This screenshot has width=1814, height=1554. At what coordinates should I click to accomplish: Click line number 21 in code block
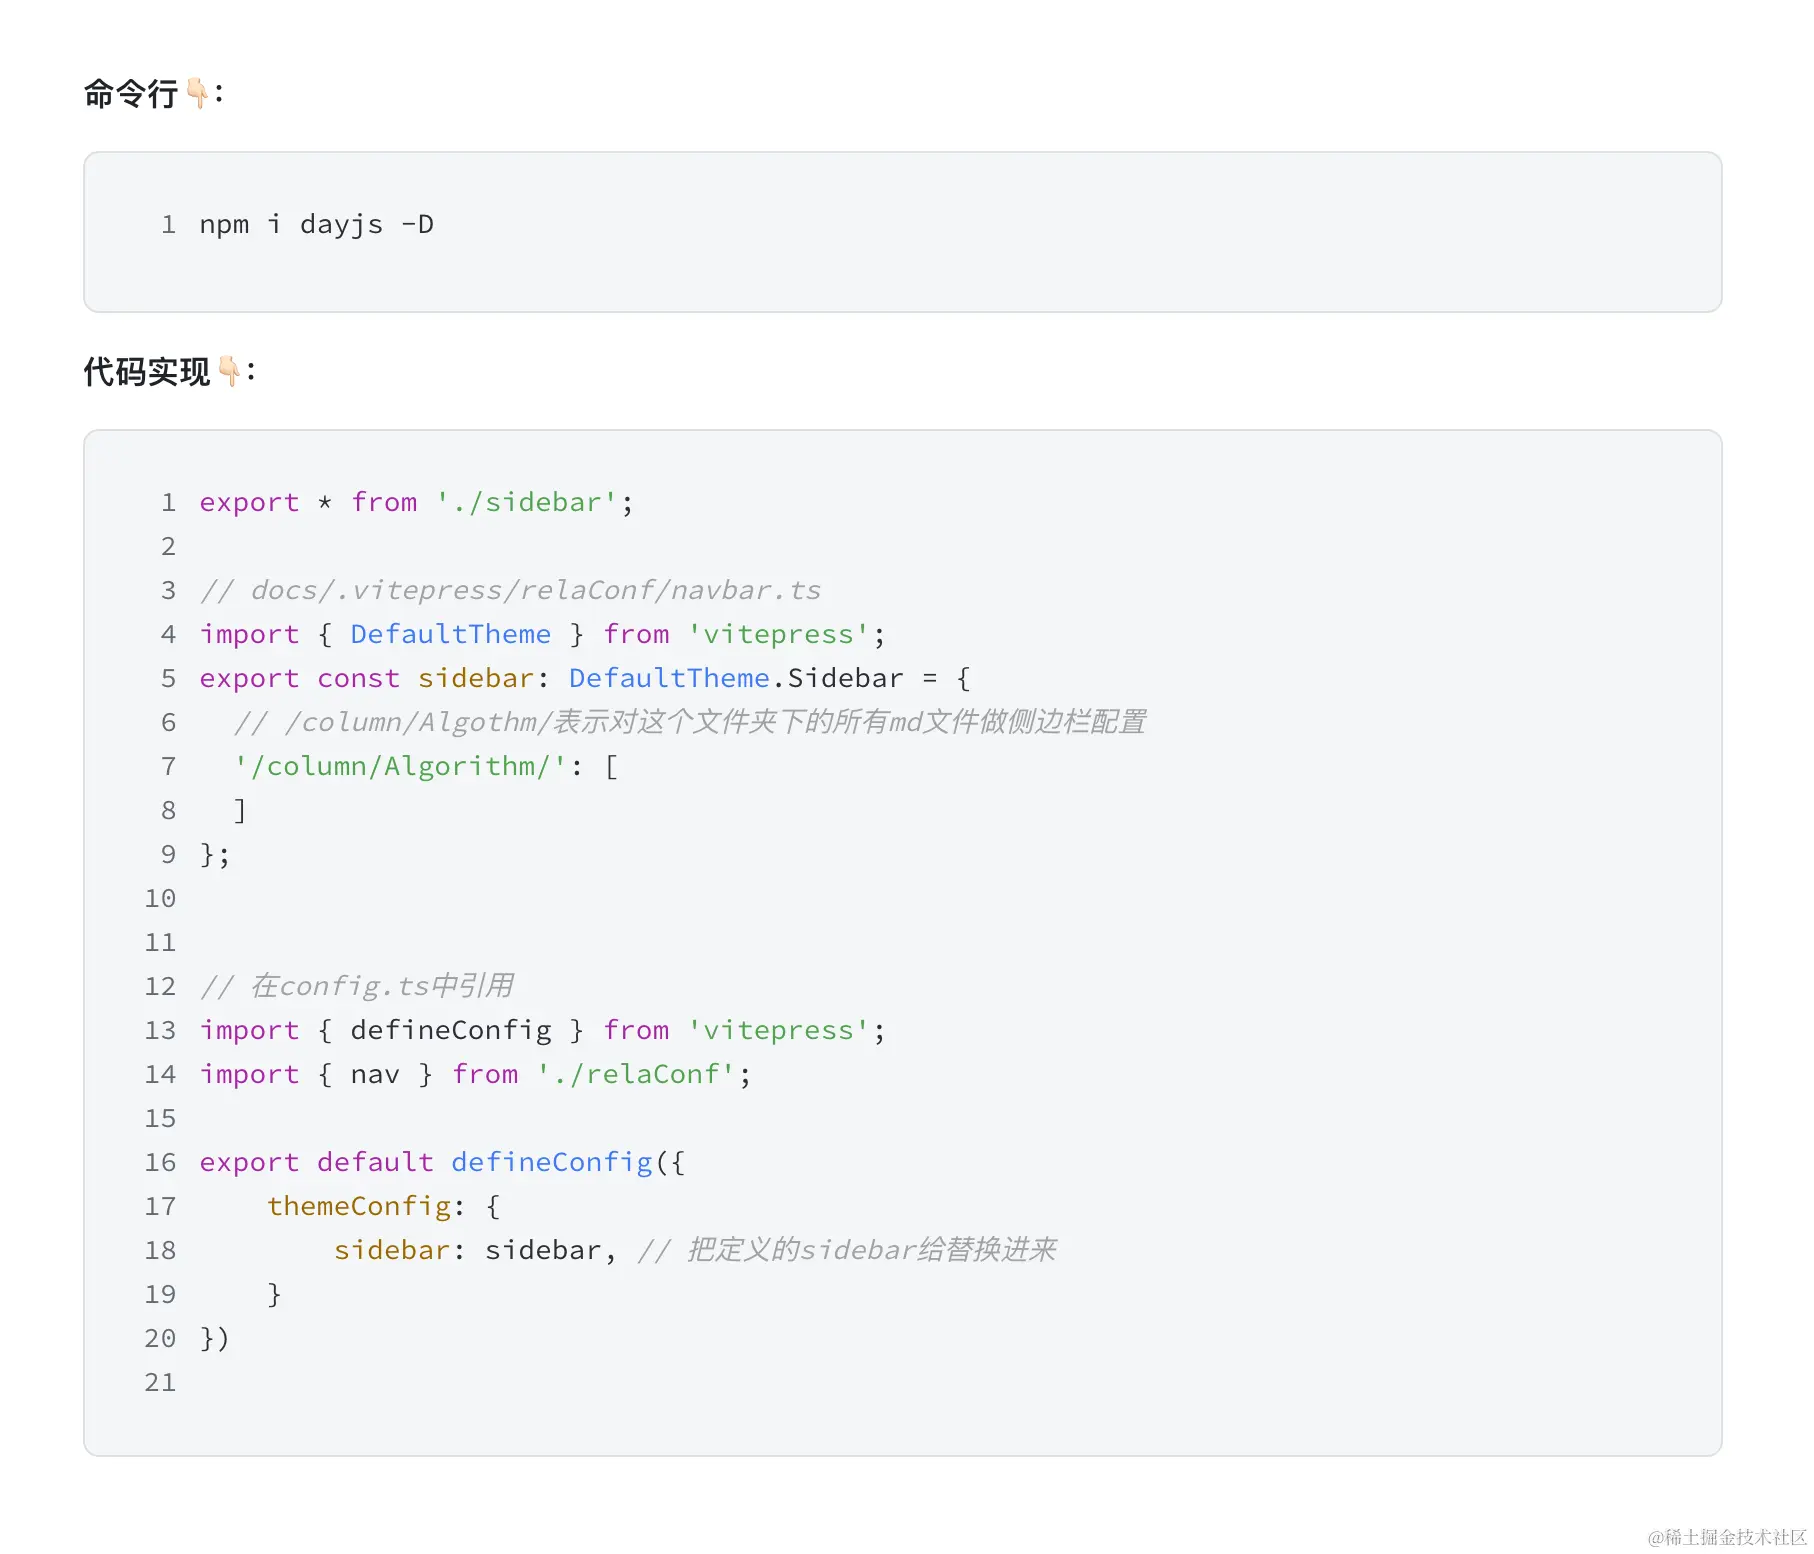160,1382
